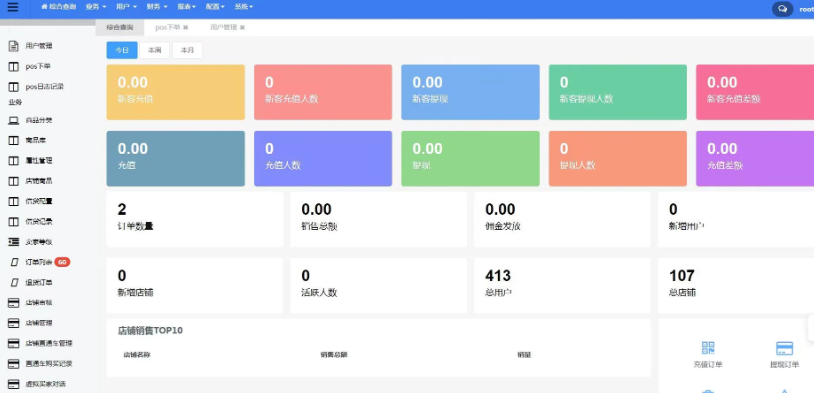This screenshot has height=393, width=814.
Task: Click the yellow 新客充值 card
Action: click(175, 92)
